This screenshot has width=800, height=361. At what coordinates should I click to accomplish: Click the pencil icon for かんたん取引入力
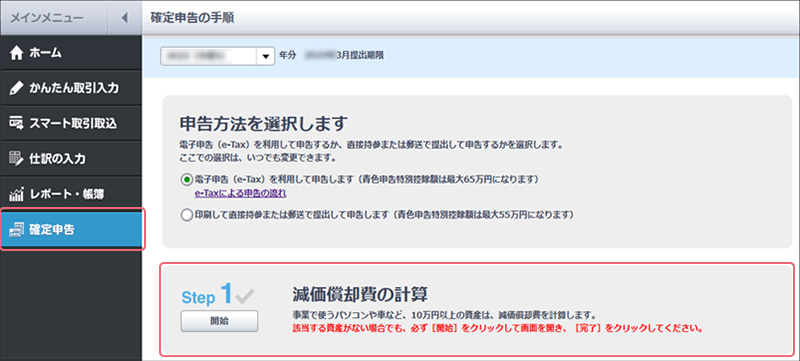pyautogui.click(x=17, y=88)
